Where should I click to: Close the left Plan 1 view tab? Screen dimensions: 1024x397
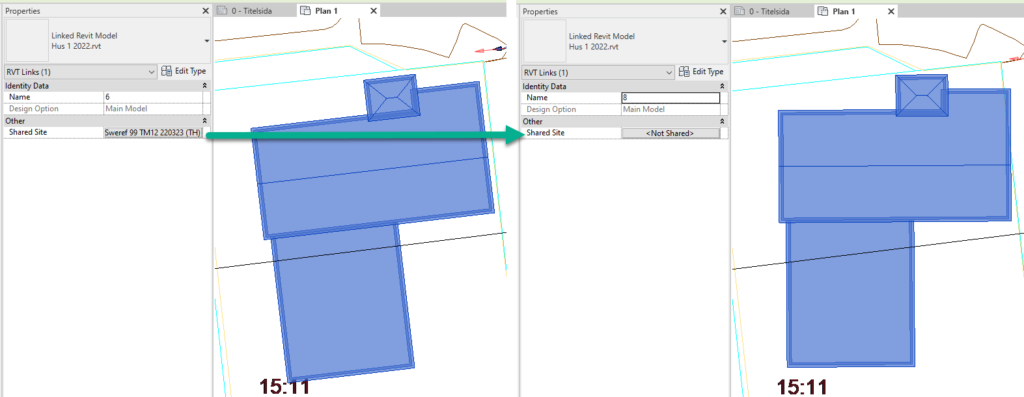373,11
